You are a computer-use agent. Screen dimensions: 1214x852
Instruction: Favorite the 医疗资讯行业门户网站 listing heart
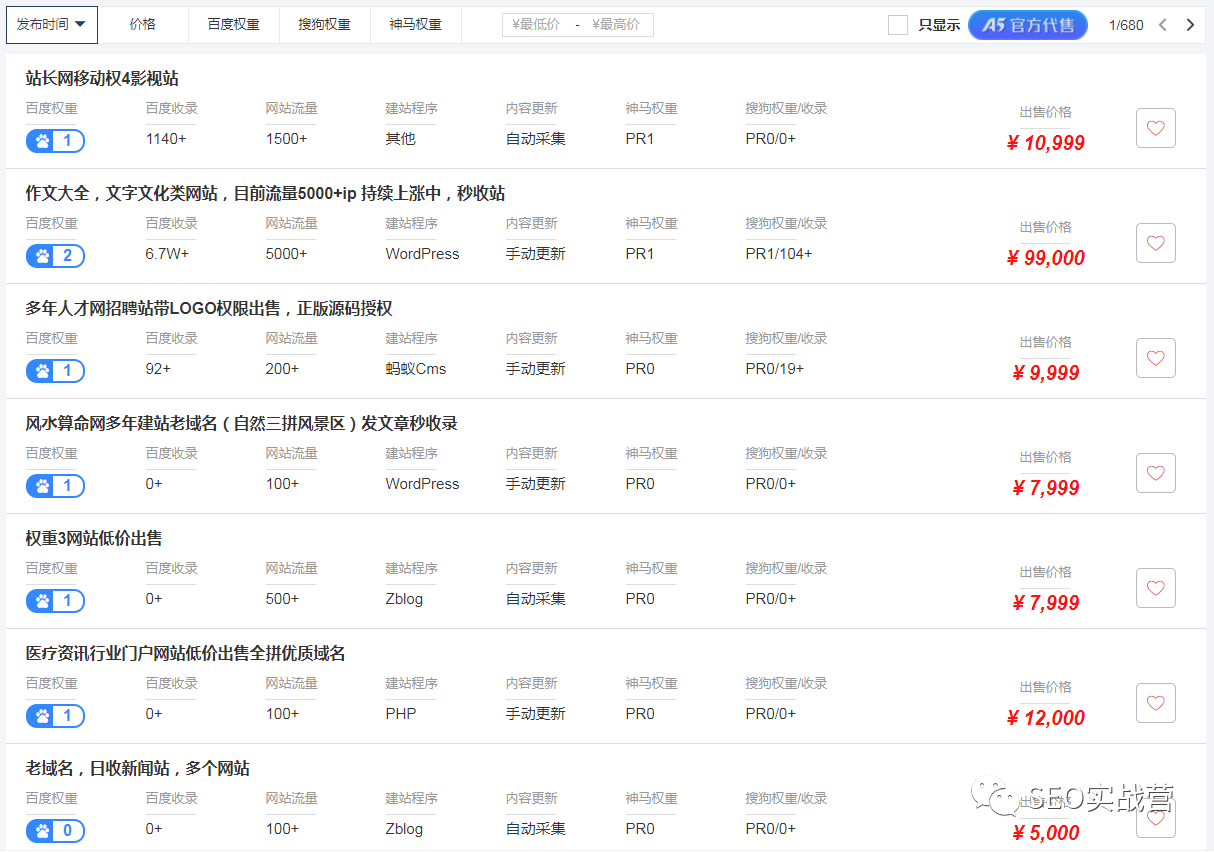(x=1156, y=703)
